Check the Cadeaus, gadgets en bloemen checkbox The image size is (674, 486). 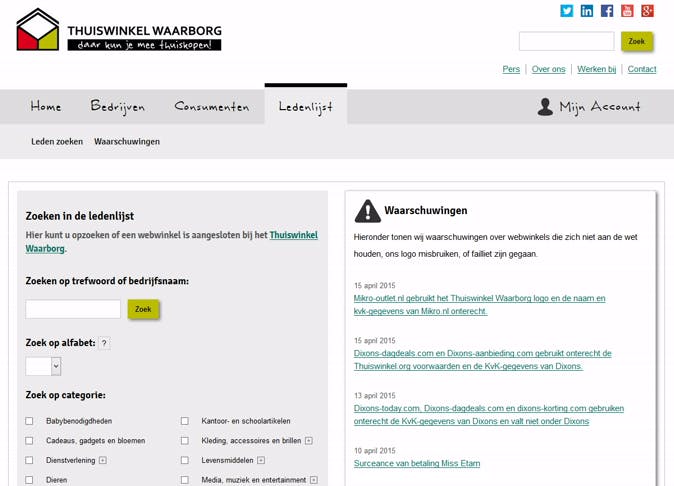pos(29,441)
